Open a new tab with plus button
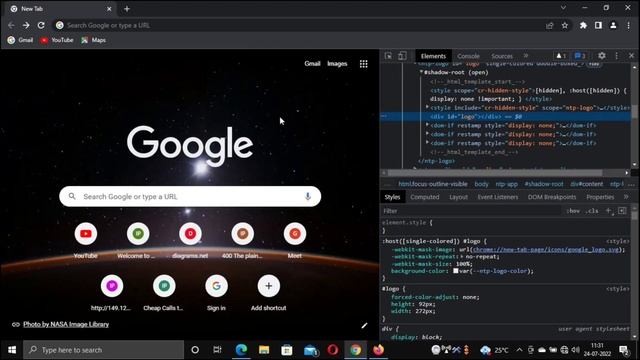 (127, 9)
